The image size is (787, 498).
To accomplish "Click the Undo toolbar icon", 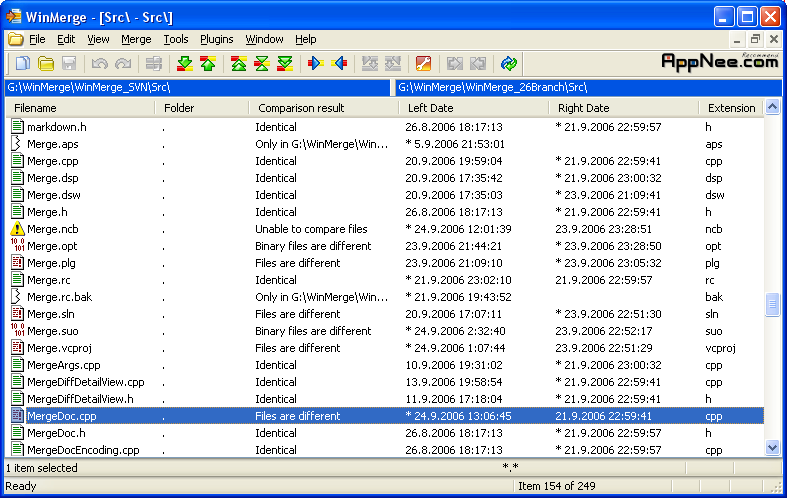I will click(100, 63).
